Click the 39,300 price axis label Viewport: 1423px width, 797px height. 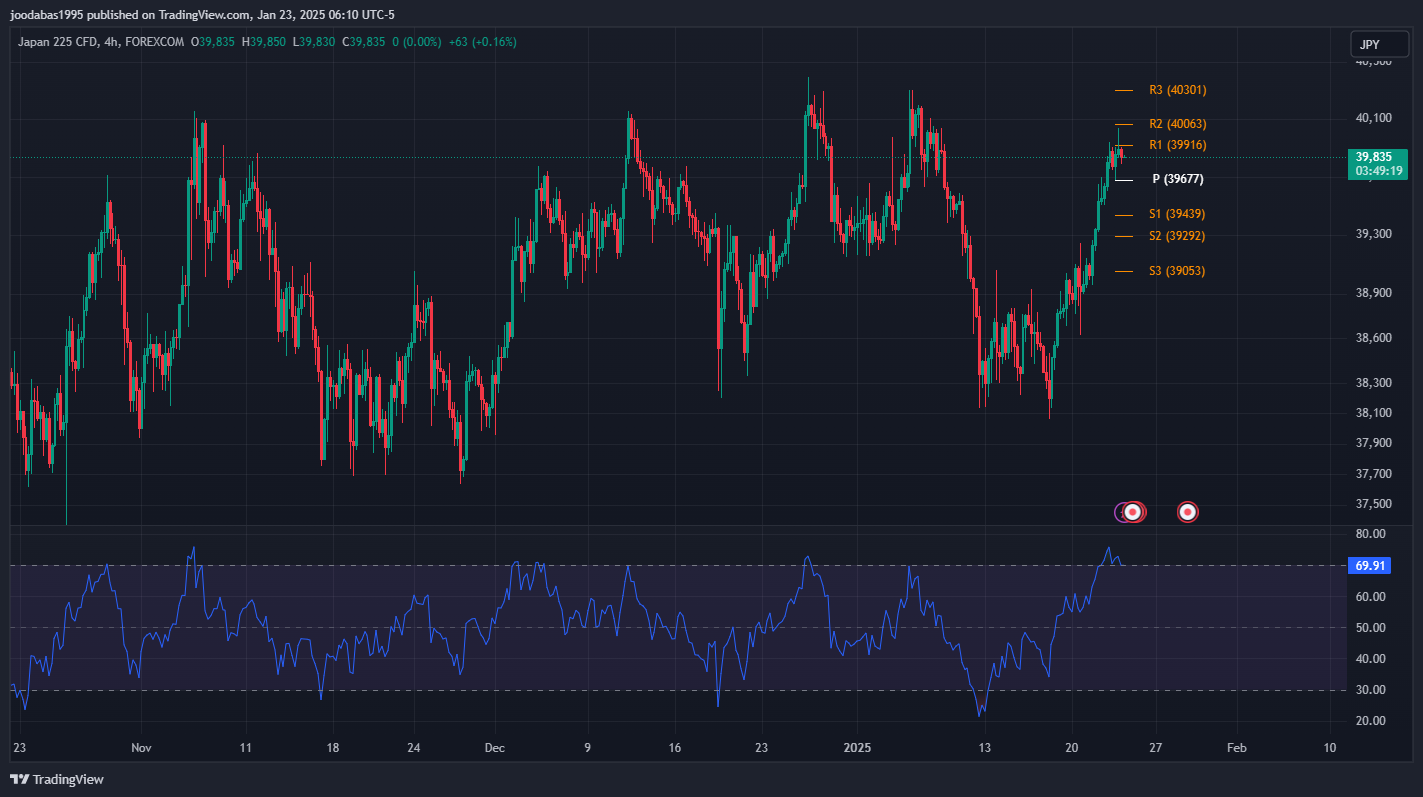click(1373, 234)
